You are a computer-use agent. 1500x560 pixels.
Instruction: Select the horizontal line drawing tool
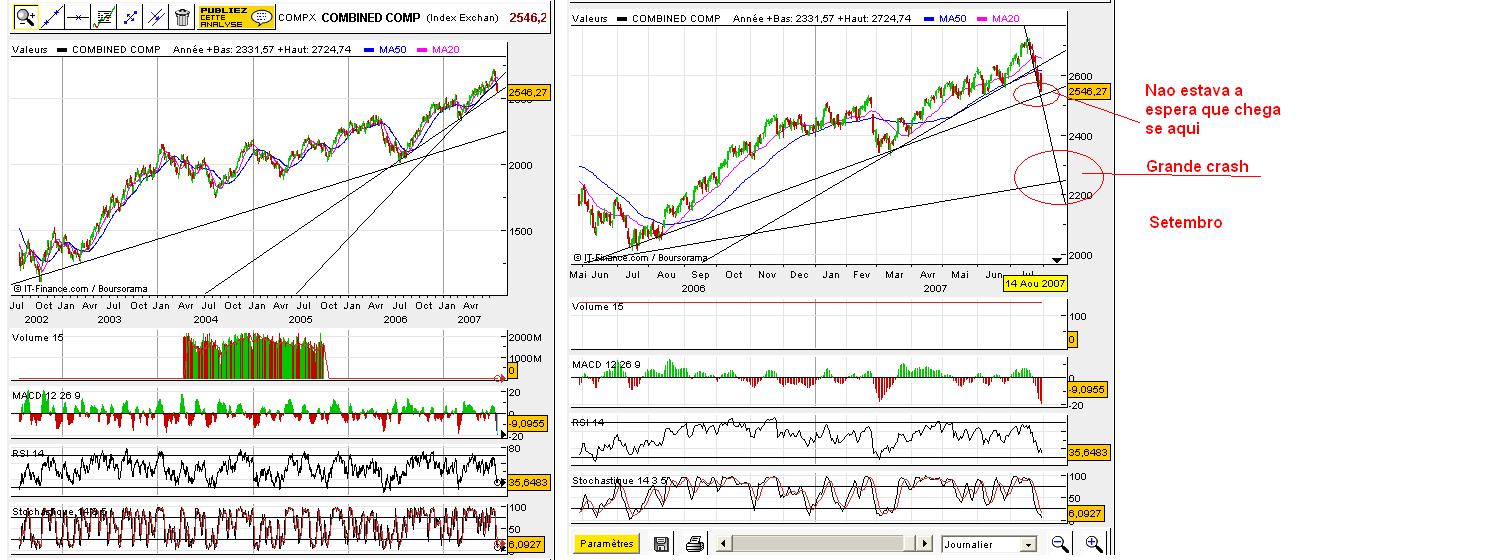tap(78, 16)
